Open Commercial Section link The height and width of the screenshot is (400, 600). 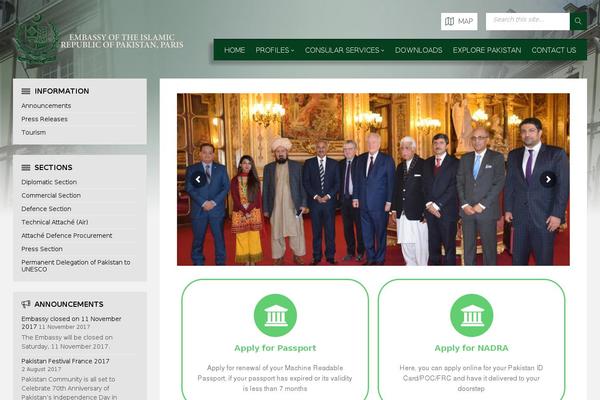[x=51, y=196]
